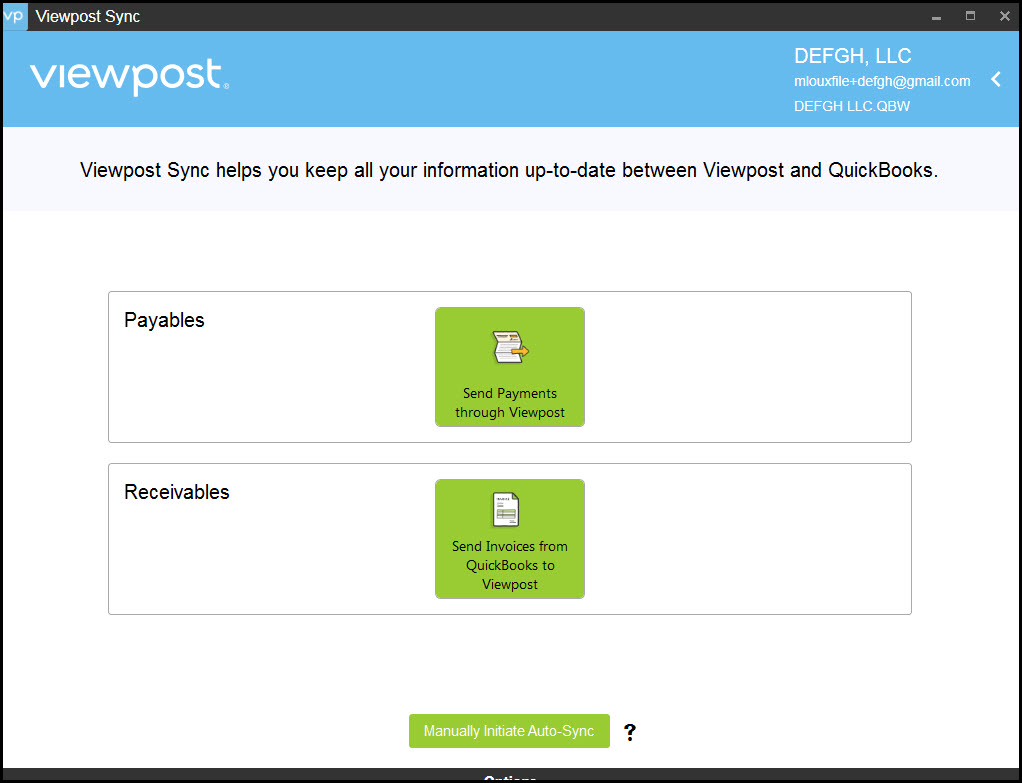This screenshot has height=783, width=1022.
Task: Click the VP app icon in title bar
Action: tap(14, 16)
